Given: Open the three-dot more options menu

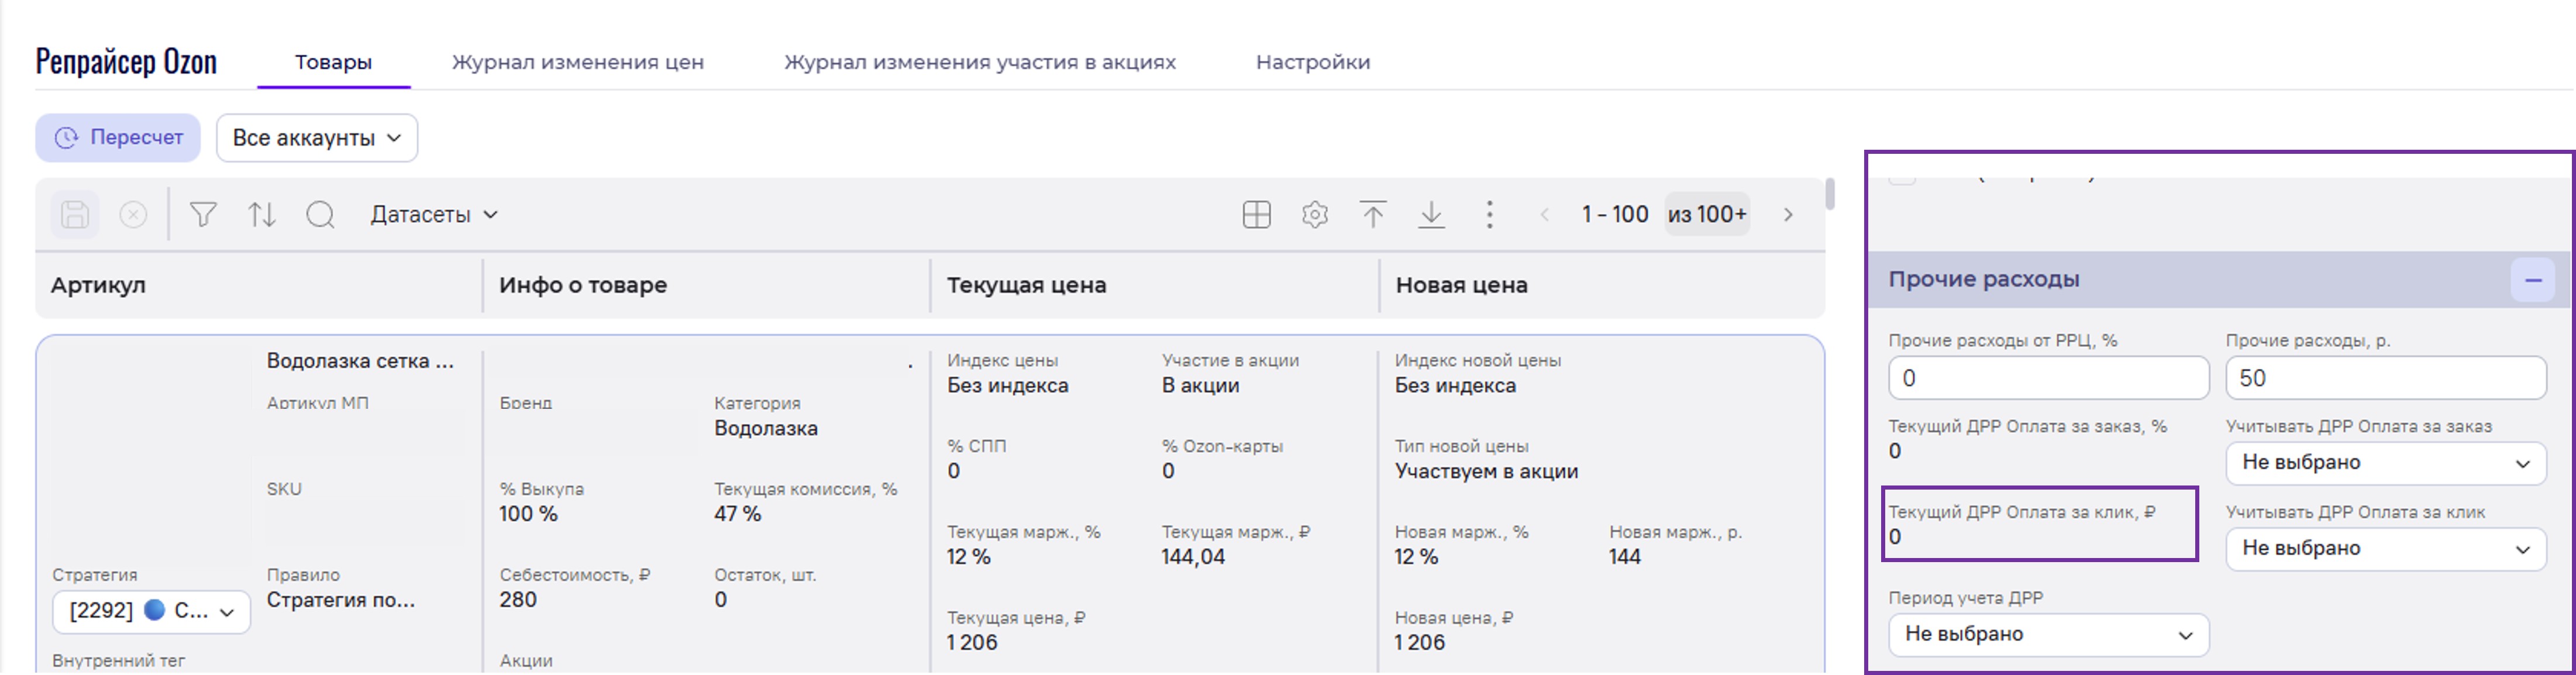Looking at the screenshot, I should pos(1489,215).
